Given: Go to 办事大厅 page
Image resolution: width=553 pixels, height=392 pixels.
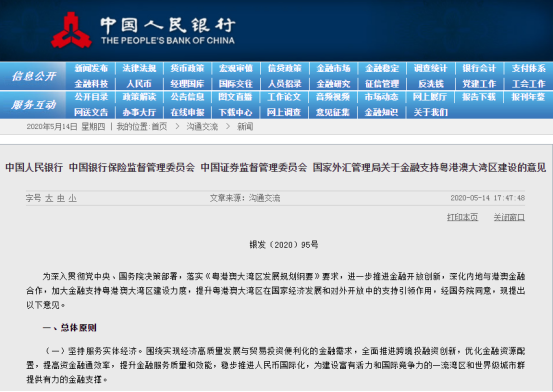Looking at the screenshot, I should 139,112.
